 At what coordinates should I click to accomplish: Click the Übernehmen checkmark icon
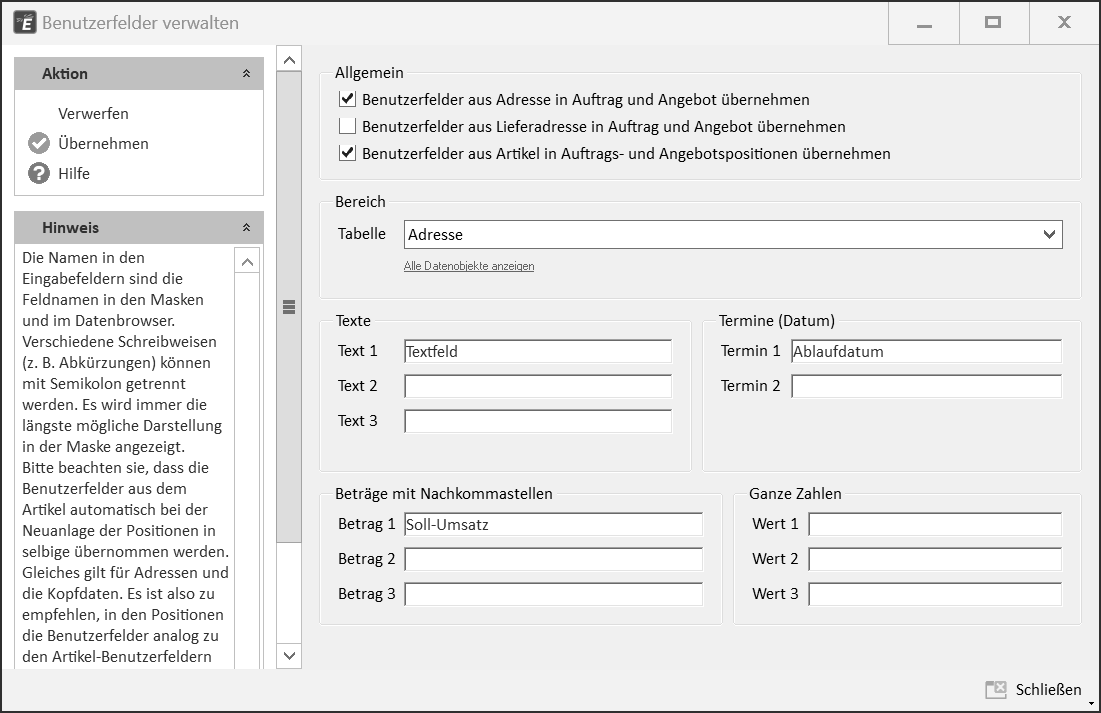click(x=39, y=144)
